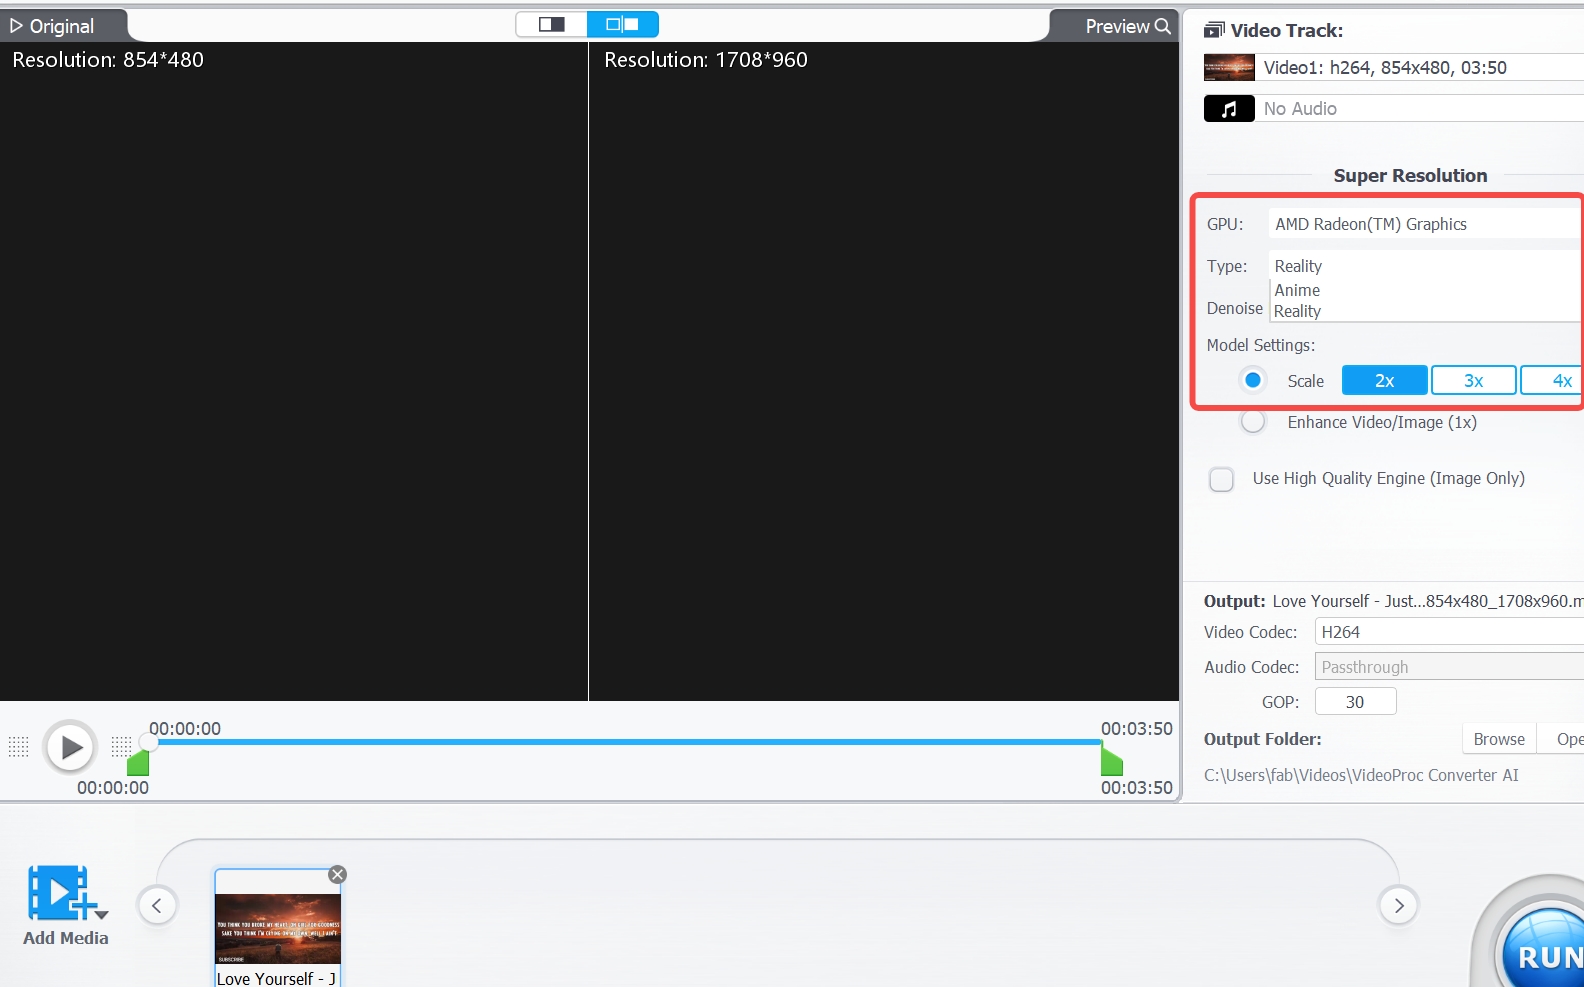Click the GOP input field
1584x987 pixels.
click(x=1355, y=702)
